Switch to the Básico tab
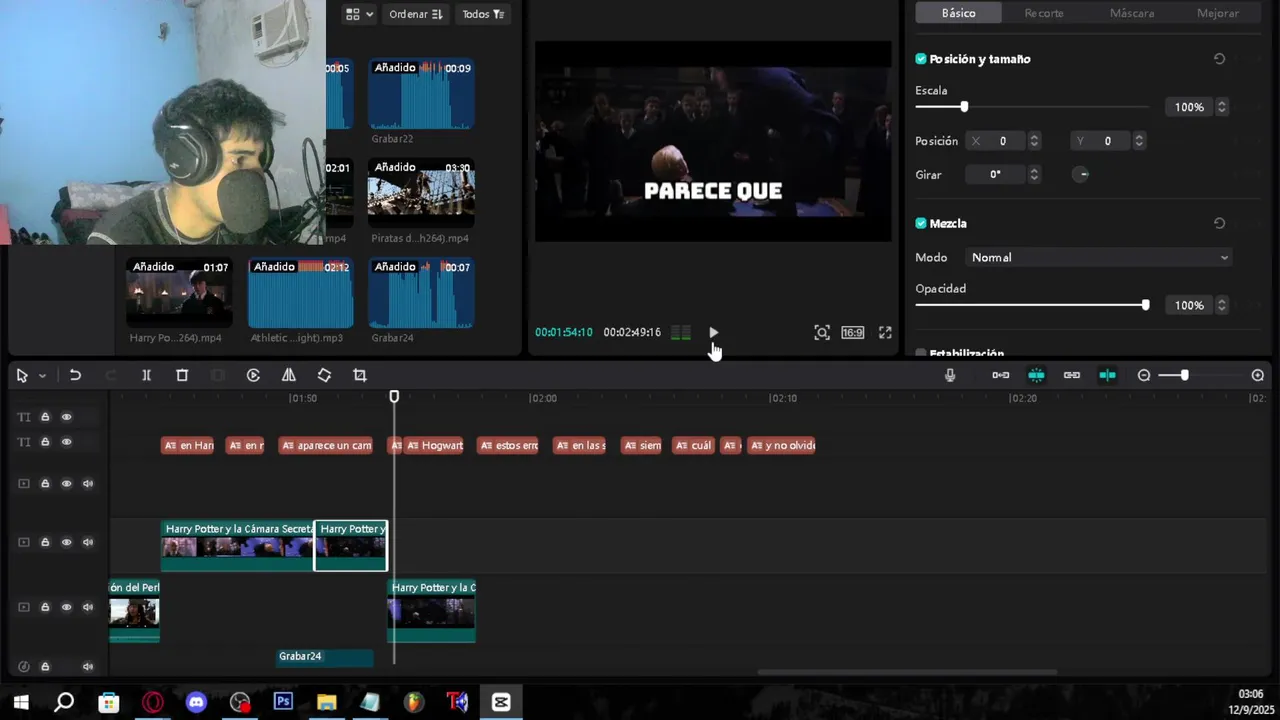Image resolution: width=1280 pixels, height=720 pixels. click(x=958, y=13)
